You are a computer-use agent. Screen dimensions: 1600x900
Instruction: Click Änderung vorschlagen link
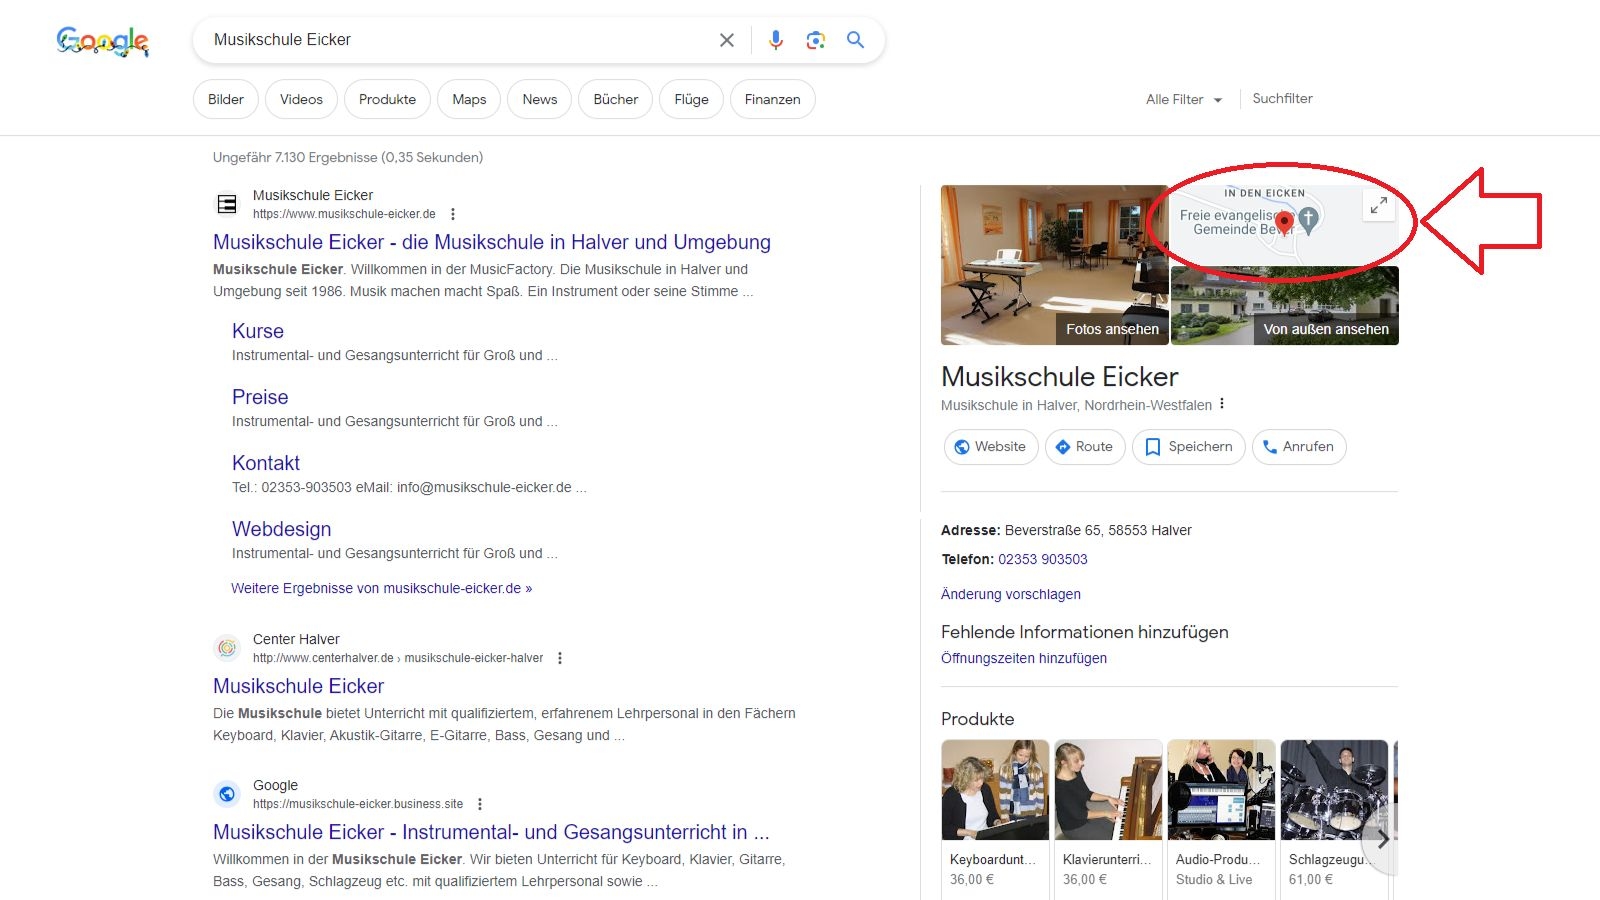[x=1011, y=594]
